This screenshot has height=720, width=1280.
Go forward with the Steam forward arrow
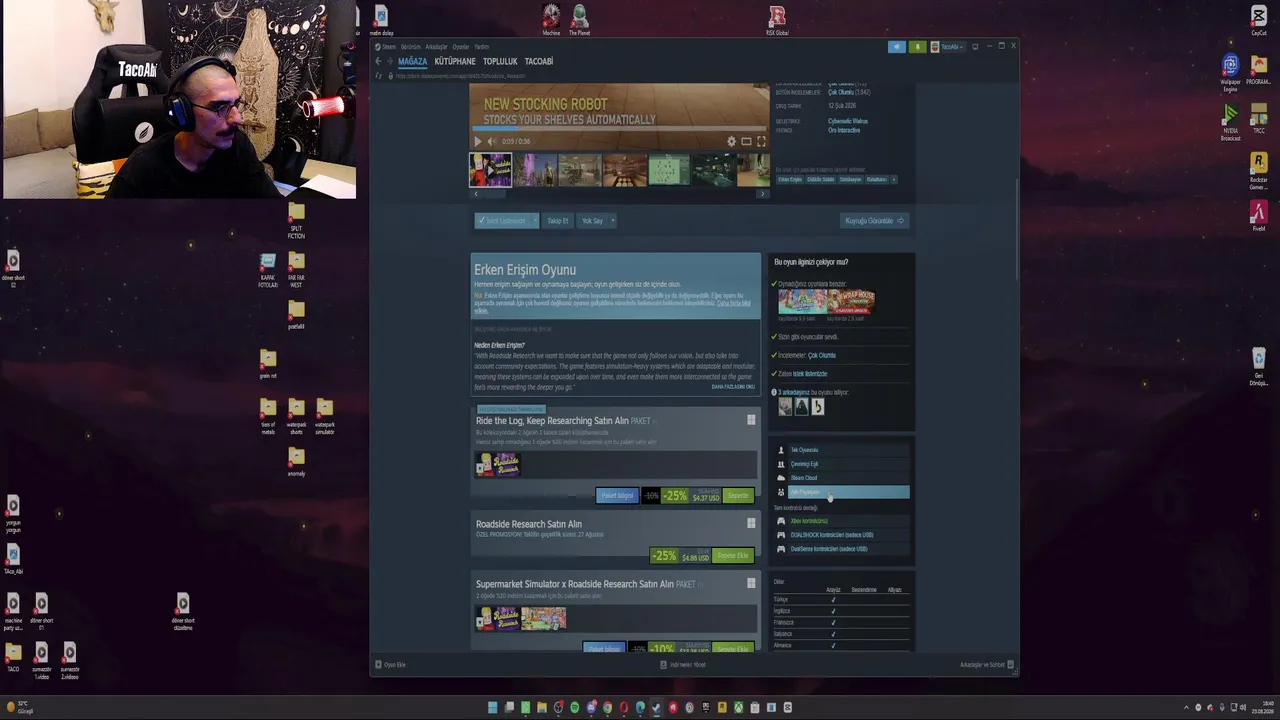(x=390, y=61)
